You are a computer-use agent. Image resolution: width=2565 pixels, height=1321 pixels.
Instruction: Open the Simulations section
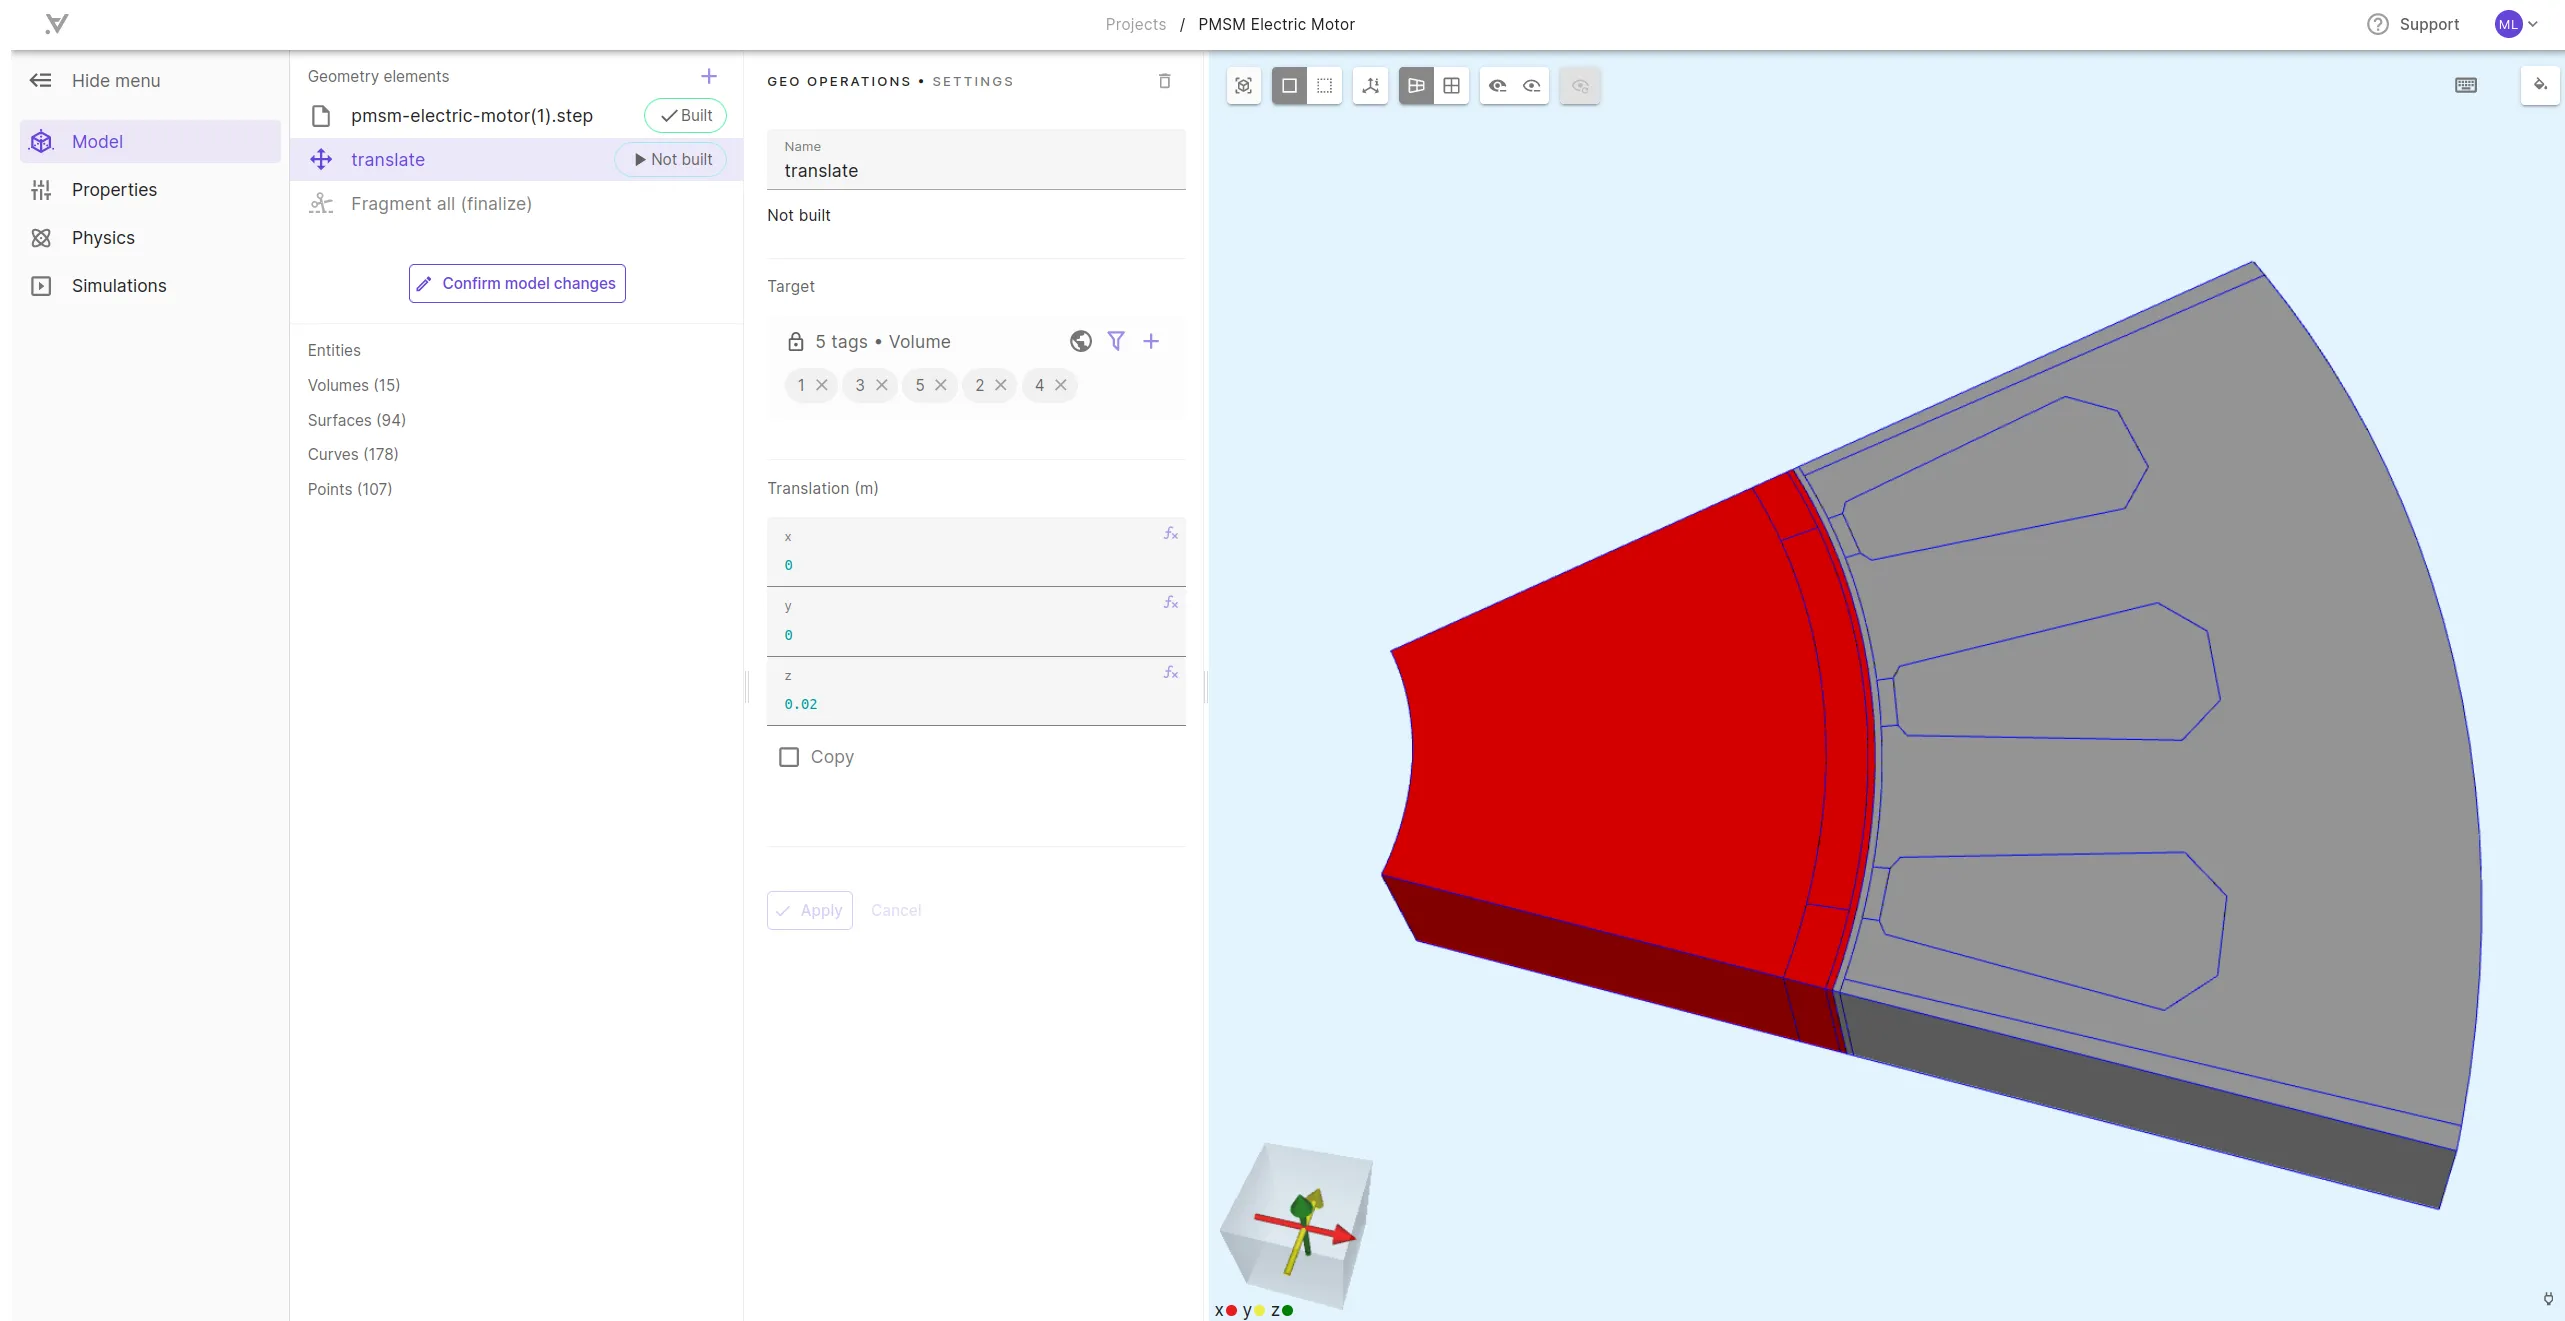(150, 286)
